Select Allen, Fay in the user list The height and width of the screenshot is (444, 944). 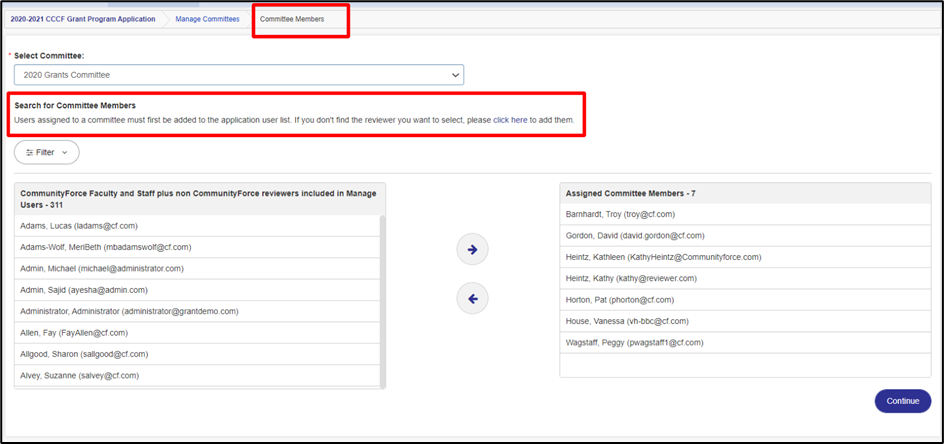197,333
